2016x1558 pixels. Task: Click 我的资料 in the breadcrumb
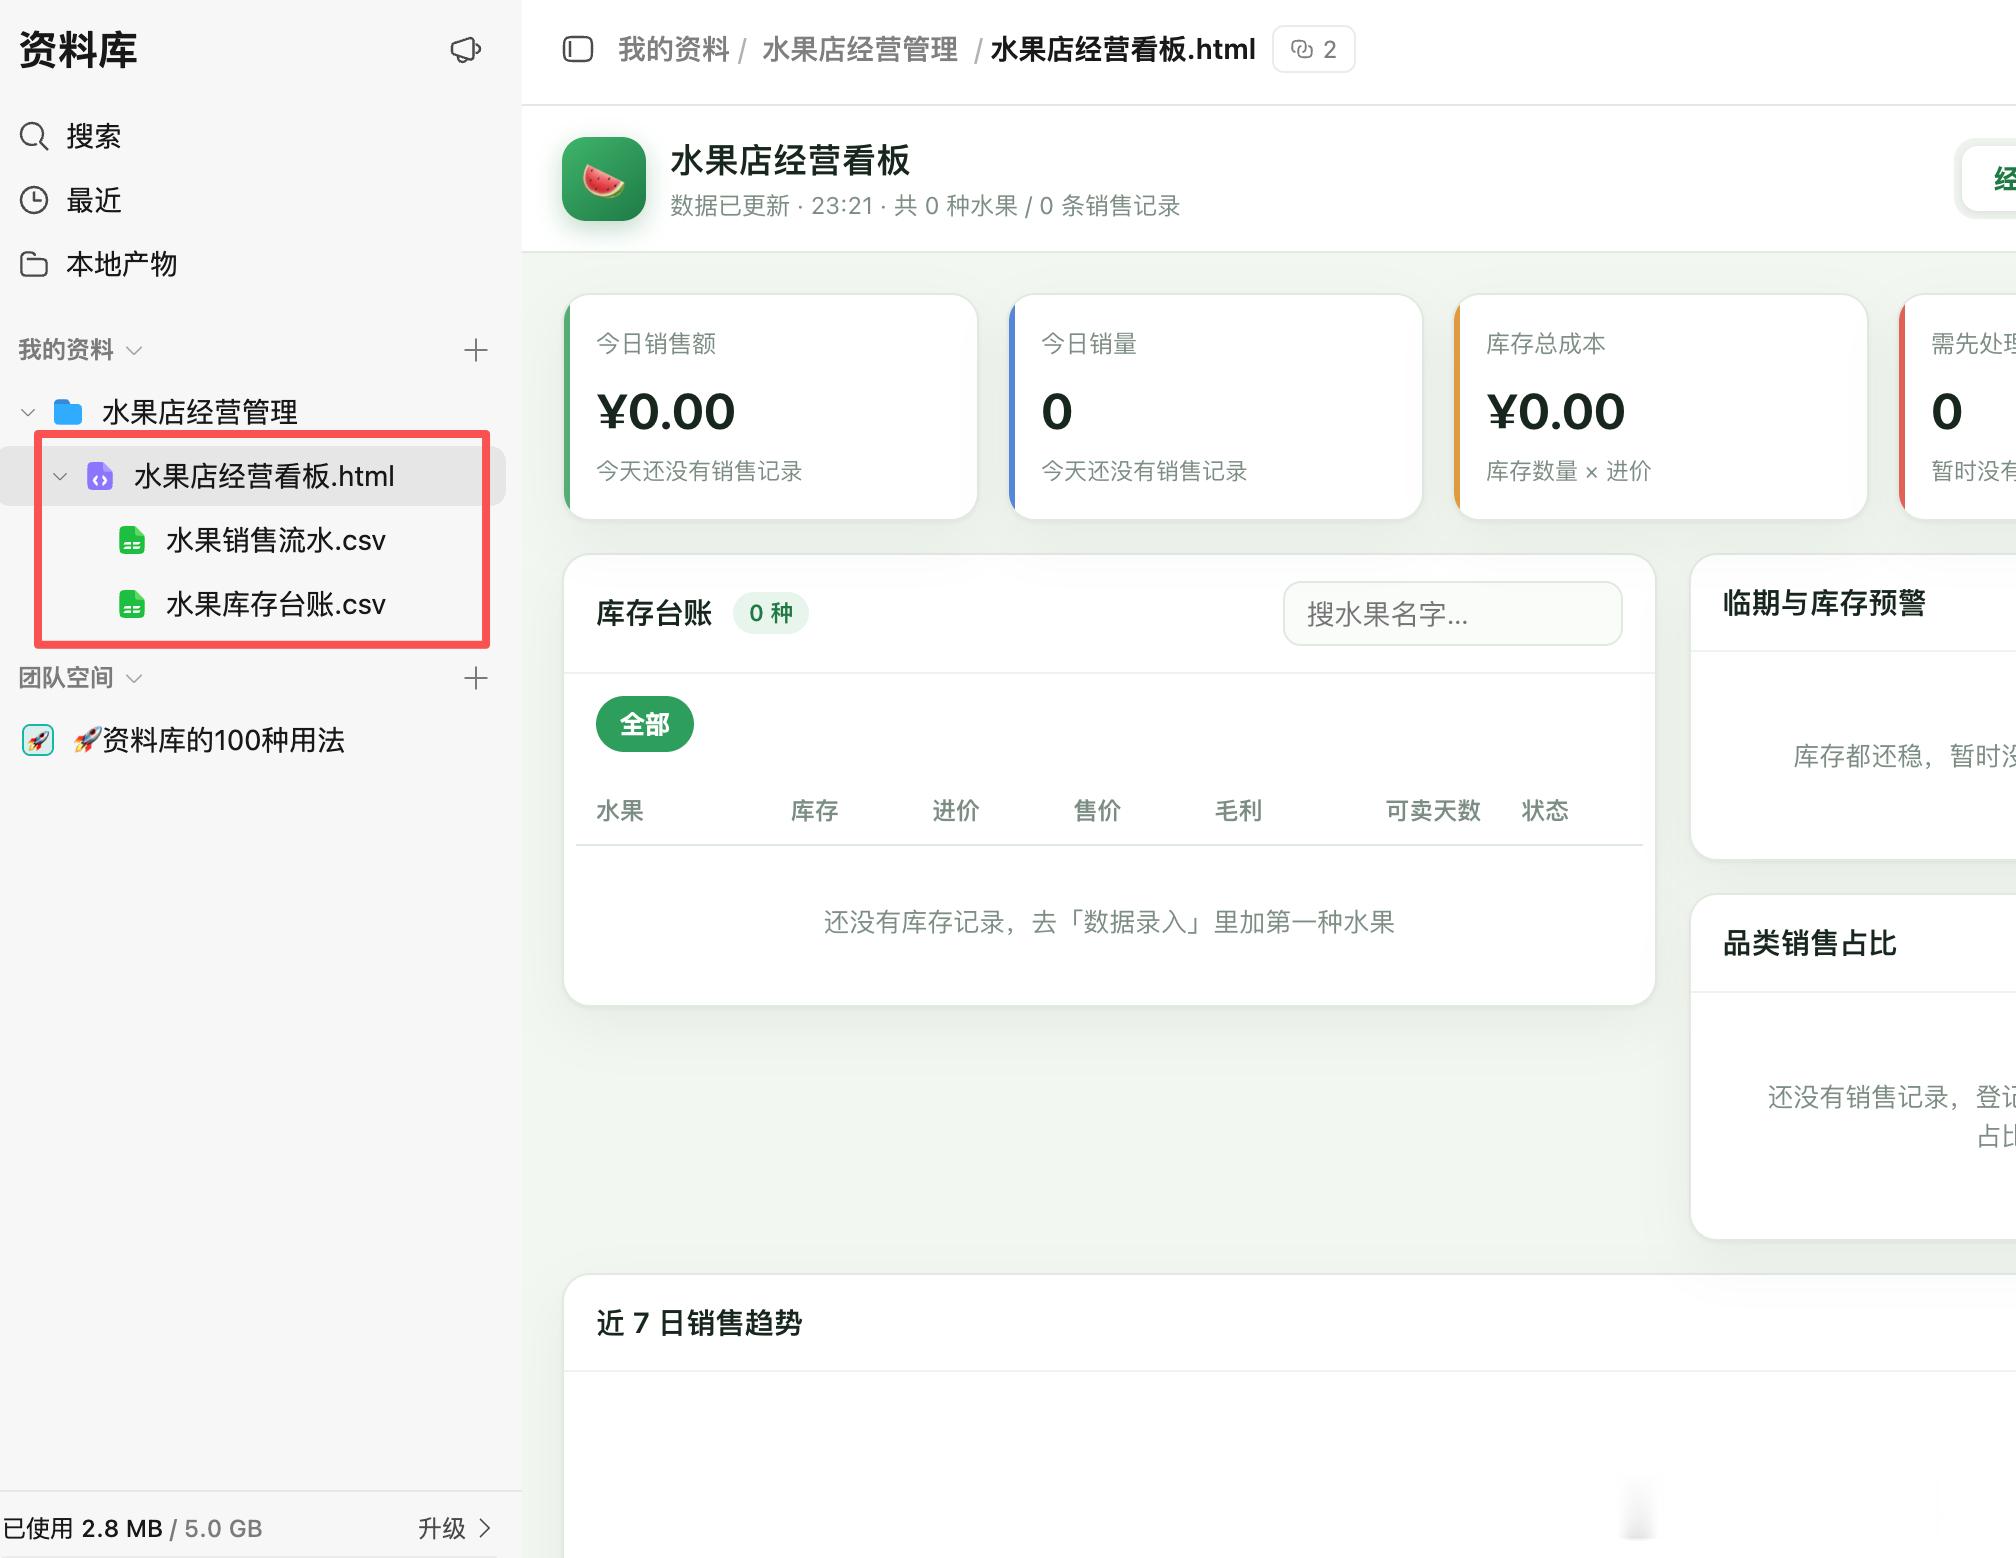click(x=673, y=49)
